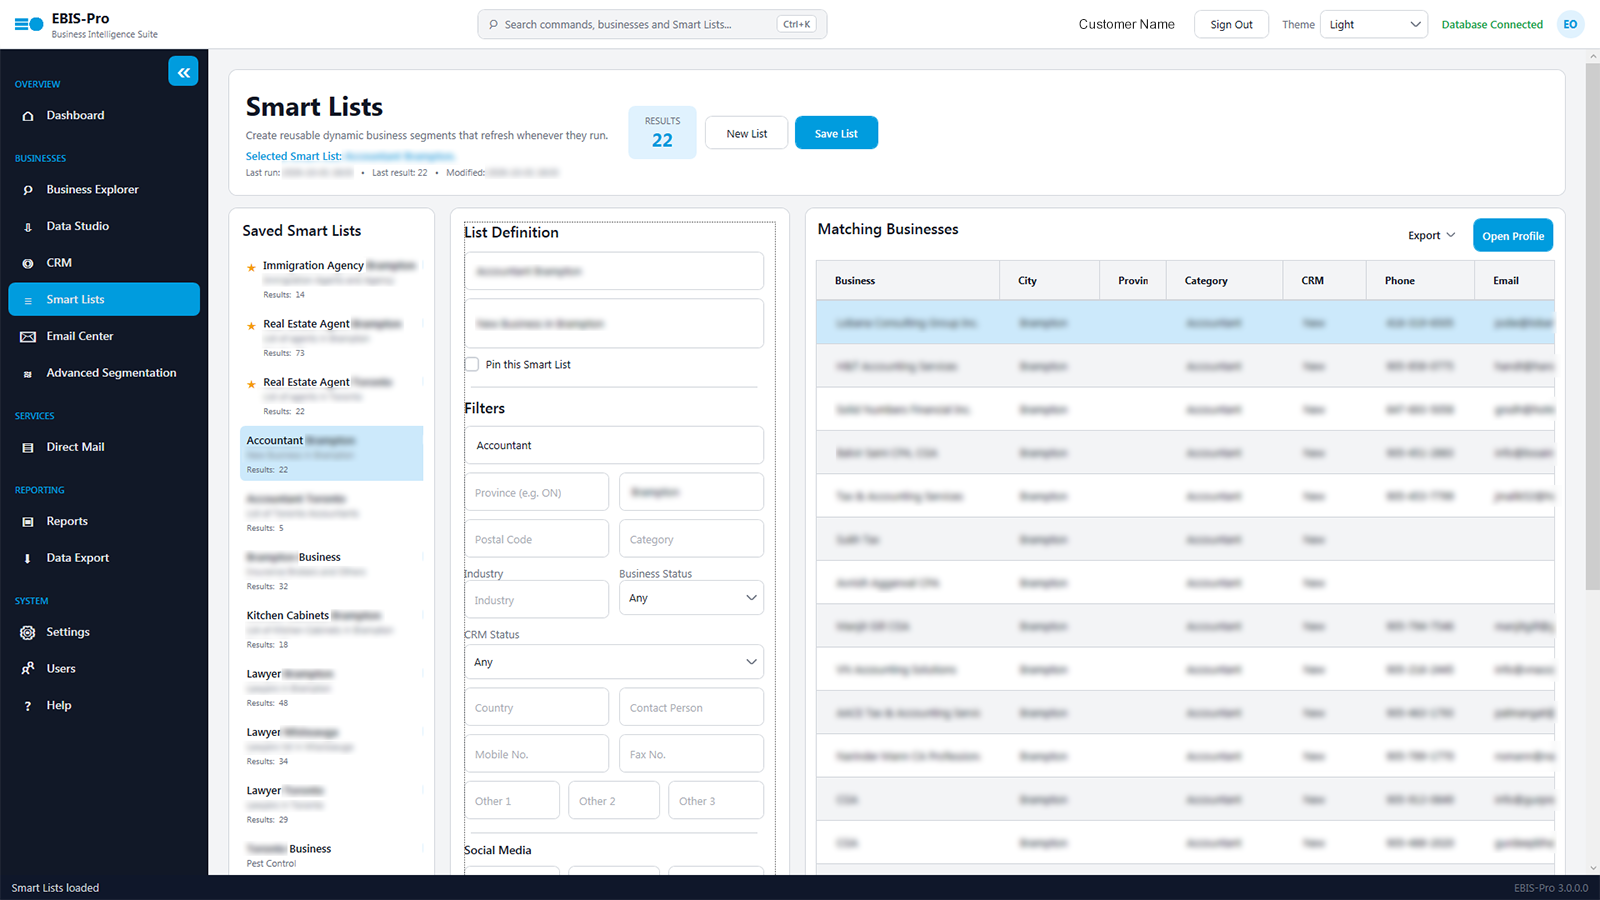The image size is (1600, 900).
Task: Click the Advanced Segmentation icon
Action: point(28,374)
